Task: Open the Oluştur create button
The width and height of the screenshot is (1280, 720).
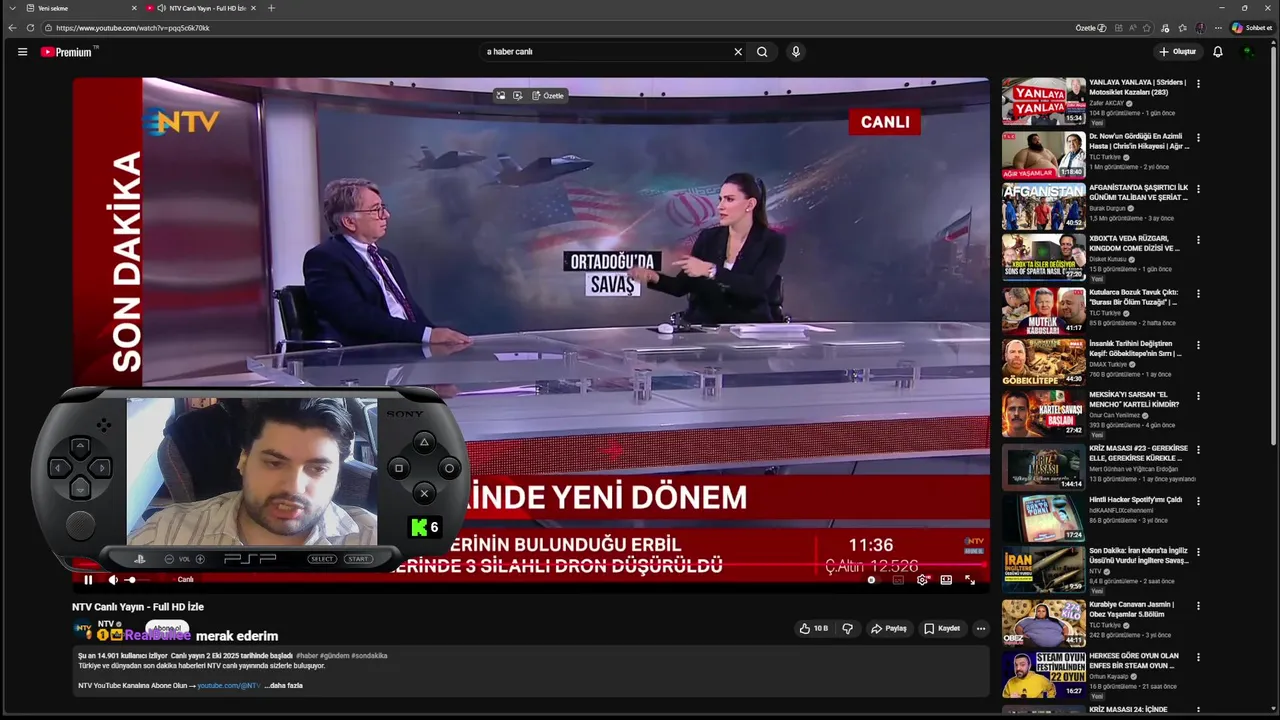Action: coord(1178,52)
